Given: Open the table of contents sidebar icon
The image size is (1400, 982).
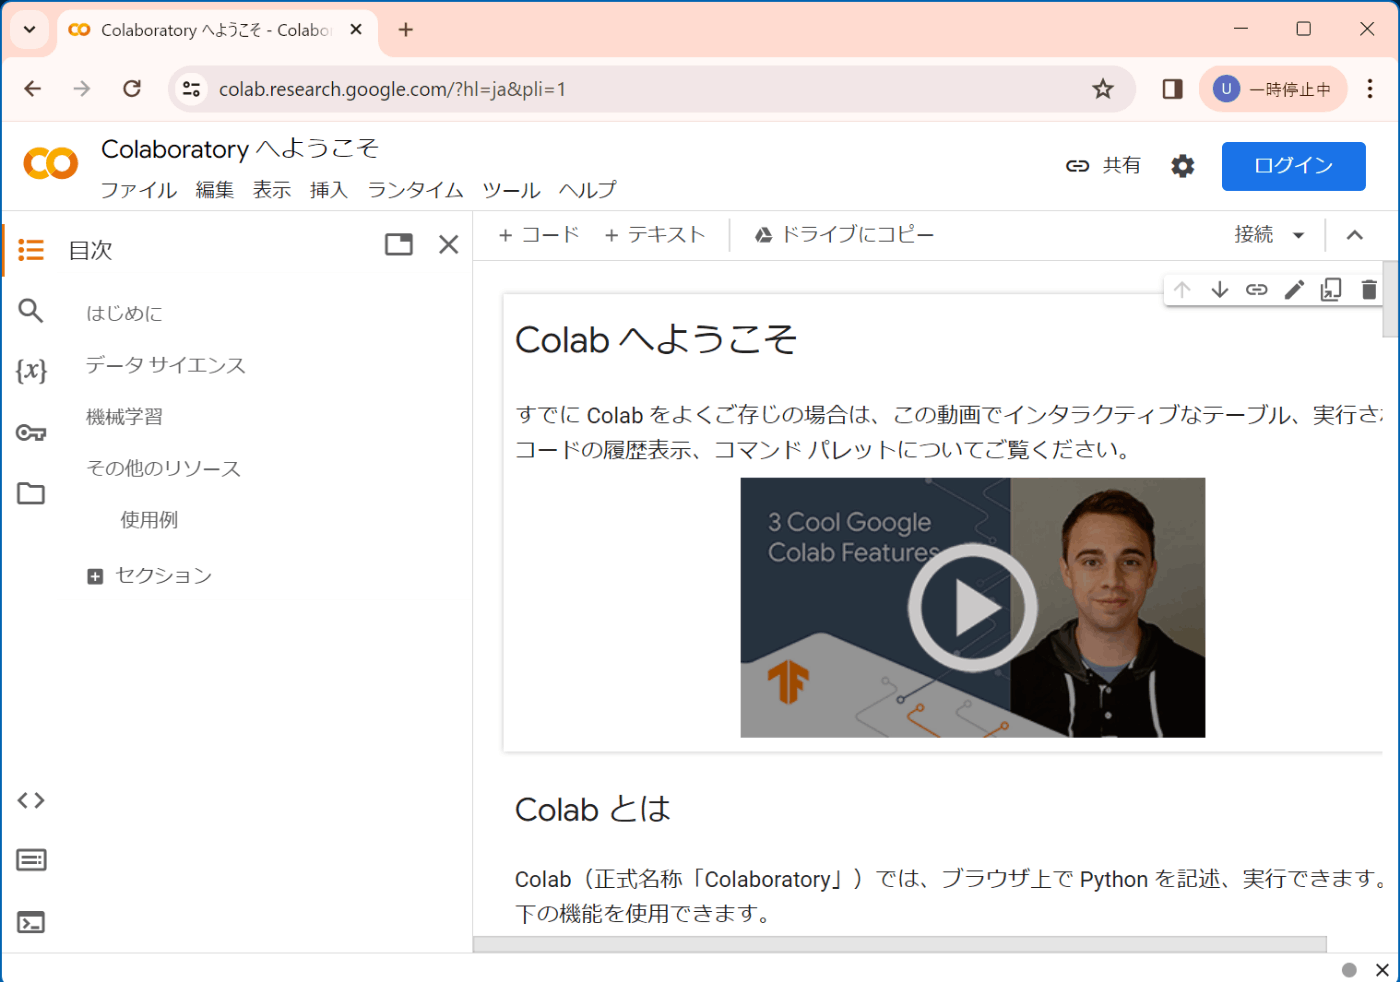Looking at the screenshot, I should (x=31, y=249).
